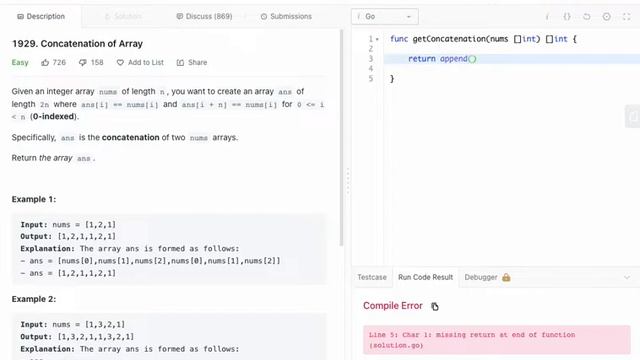This screenshot has height=360, width=640.
Task: Click the Debugger lock icon
Action: tap(506, 277)
